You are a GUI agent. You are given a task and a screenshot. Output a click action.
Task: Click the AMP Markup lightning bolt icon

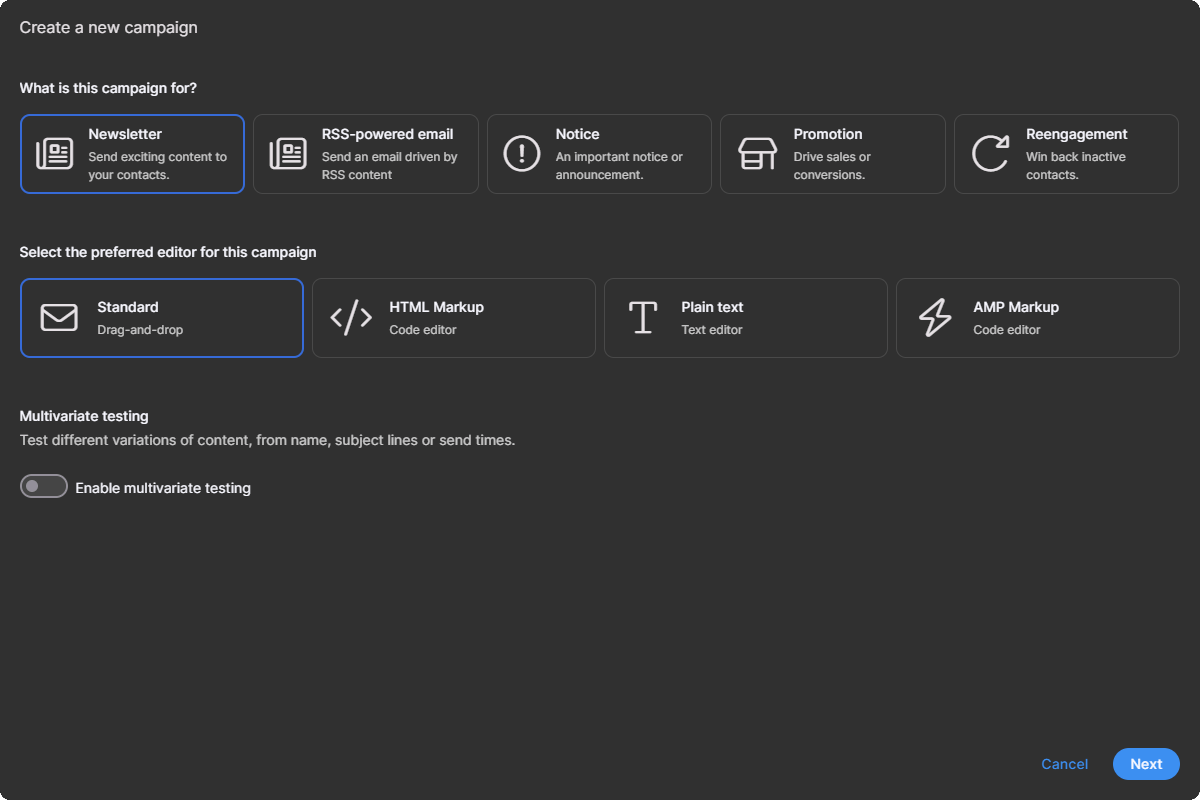pyautogui.click(x=935, y=317)
